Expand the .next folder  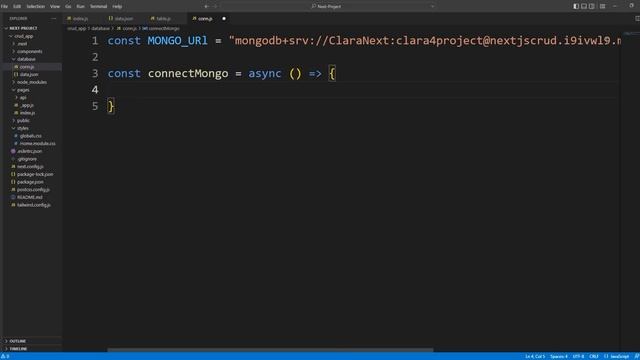[x=22, y=44]
